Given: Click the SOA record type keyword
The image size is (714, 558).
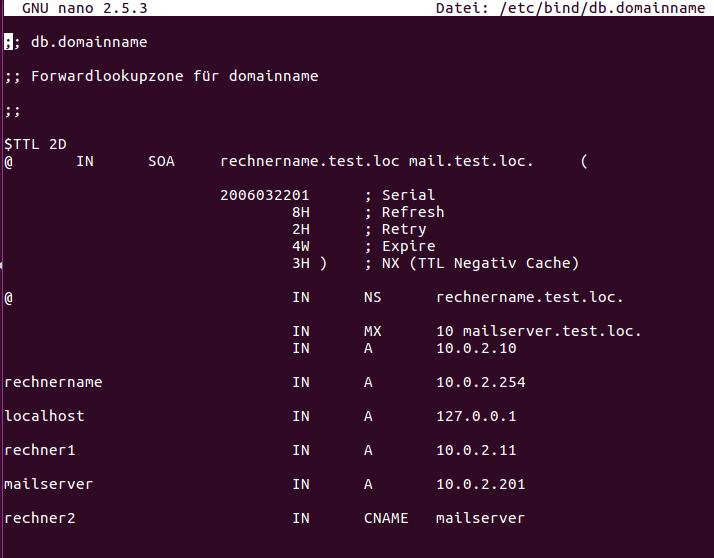Looking at the screenshot, I should pos(161,161).
